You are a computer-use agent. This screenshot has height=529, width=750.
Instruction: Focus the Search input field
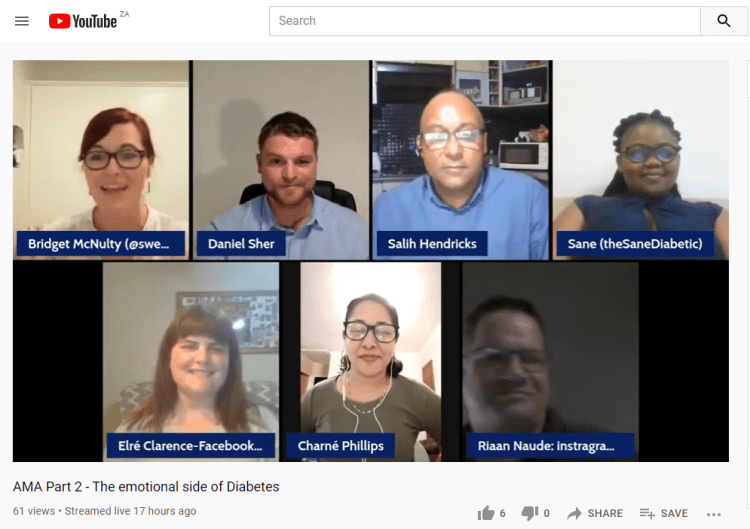pos(485,21)
